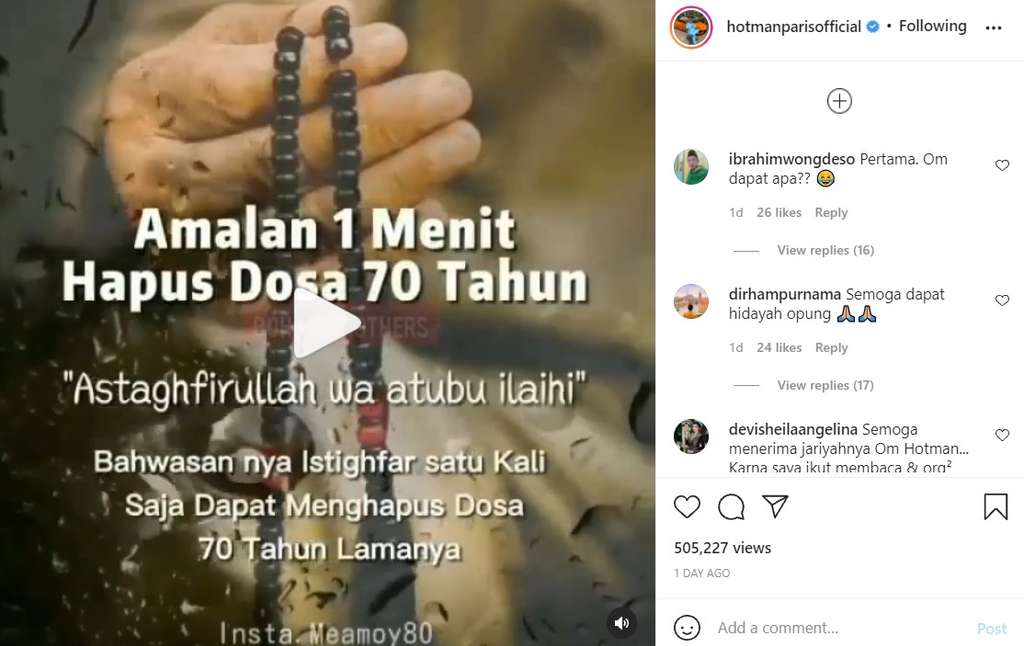Open the emoji picker smiley icon
1024x646 pixels.
[686, 628]
